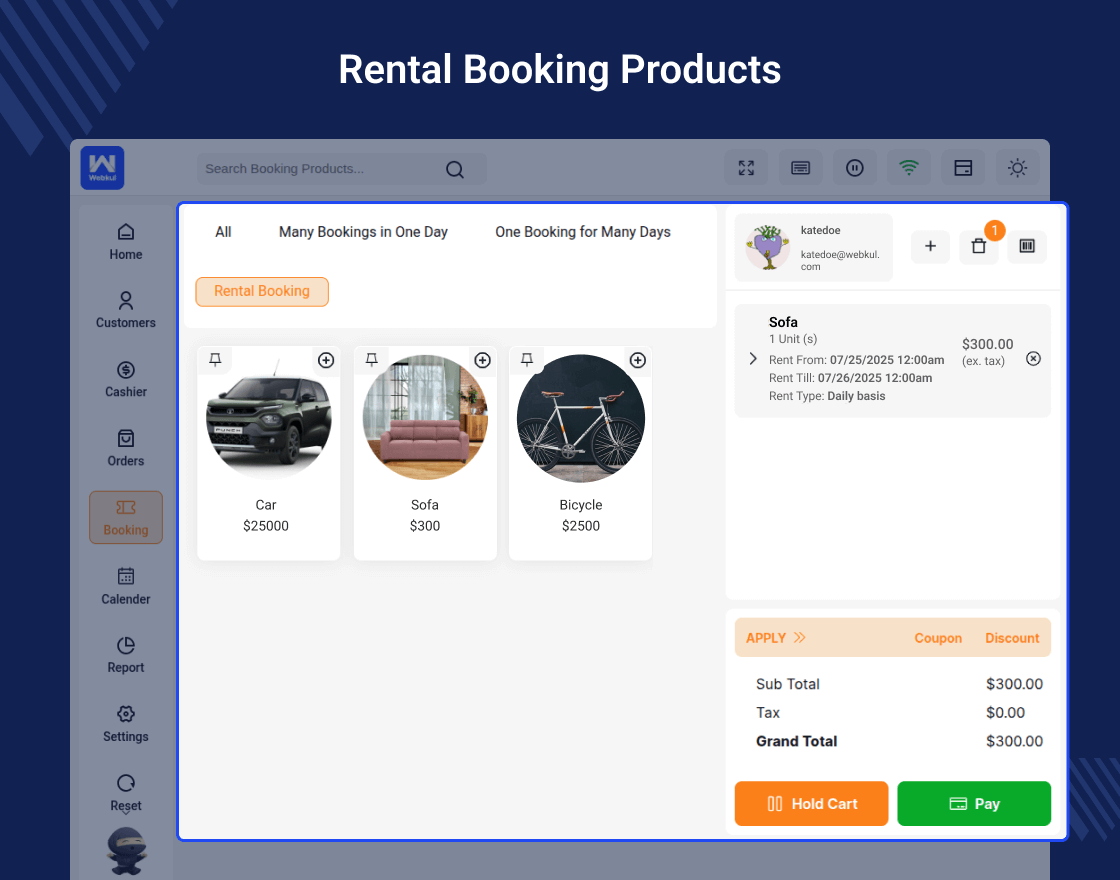This screenshot has height=880, width=1120.
Task: Click the WiFi connectivity status icon
Action: (908, 168)
